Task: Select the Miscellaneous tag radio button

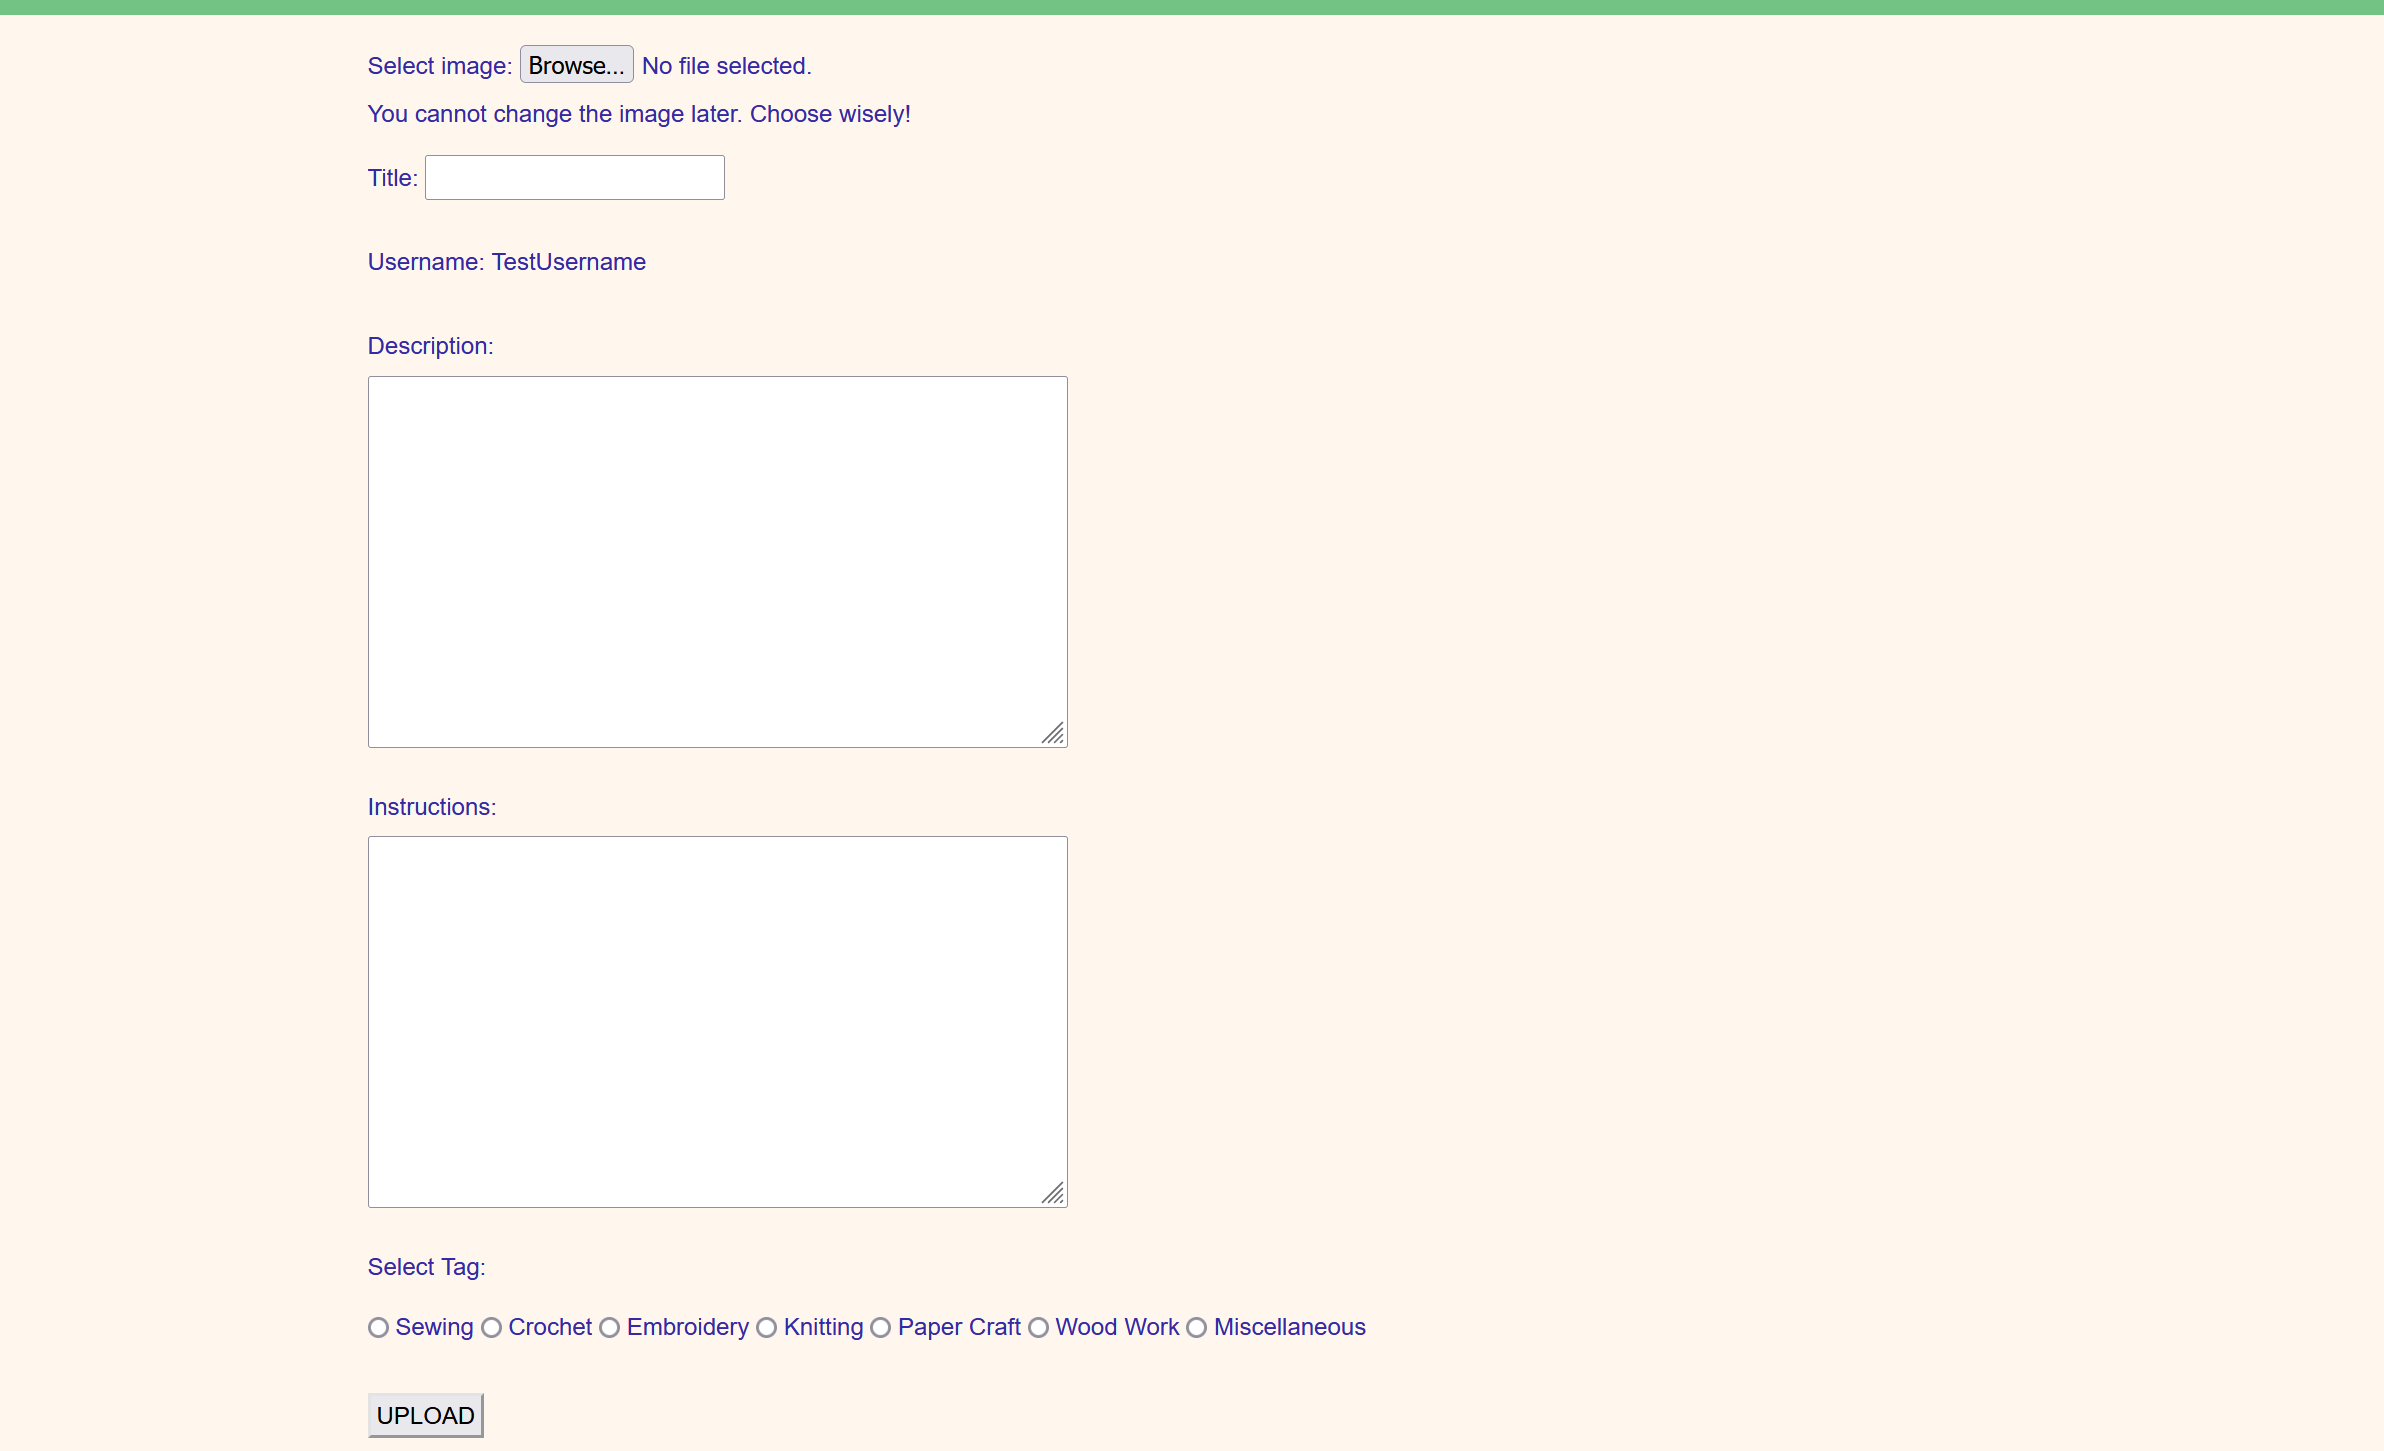Action: [1196, 1327]
